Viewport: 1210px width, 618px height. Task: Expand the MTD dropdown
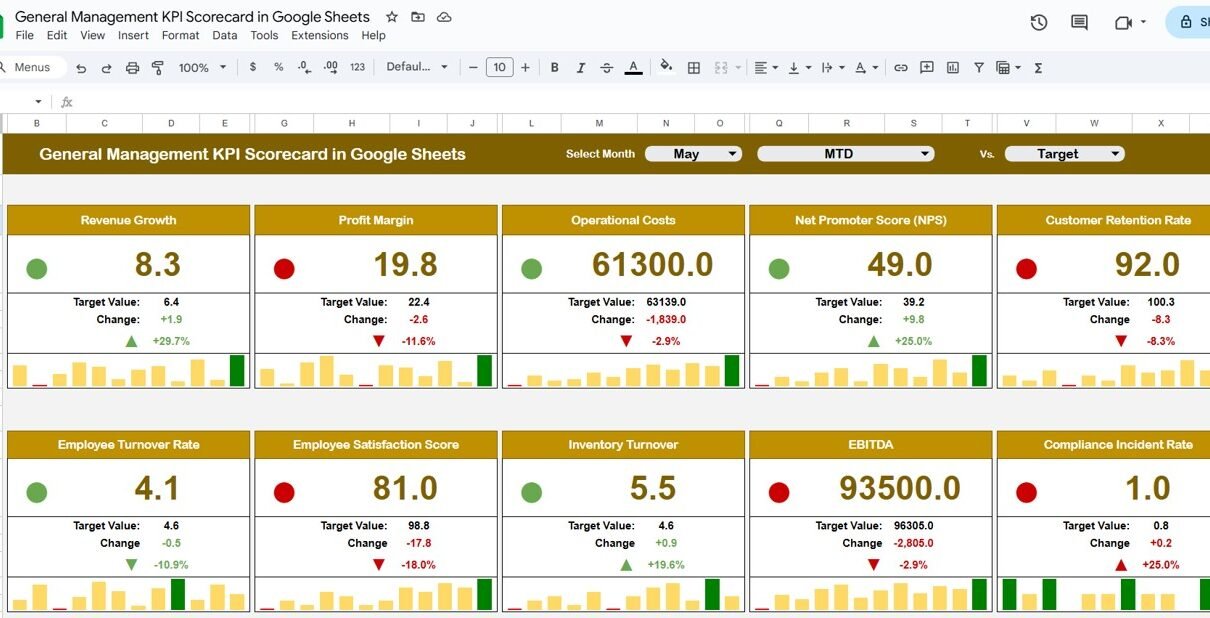click(x=845, y=154)
